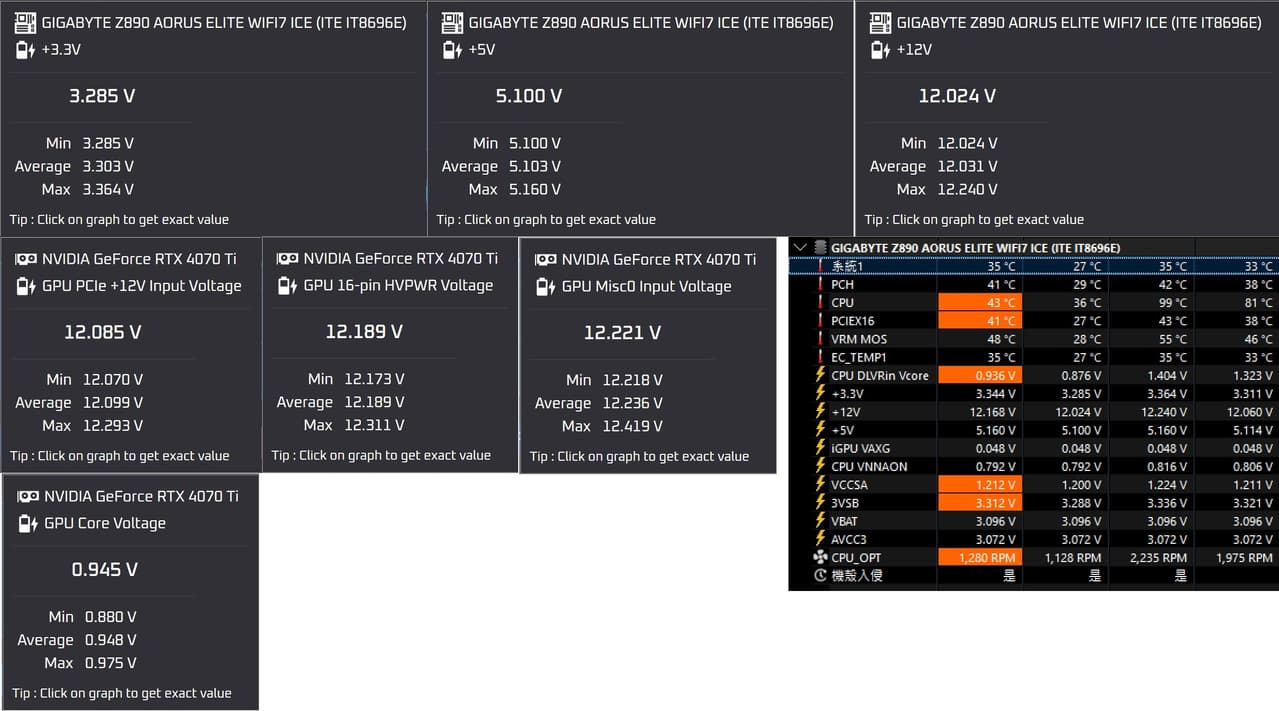The image size is (1279, 711).
Task: Click the orange 43 °C CPU value cell
Action: (x=979, y=303)
